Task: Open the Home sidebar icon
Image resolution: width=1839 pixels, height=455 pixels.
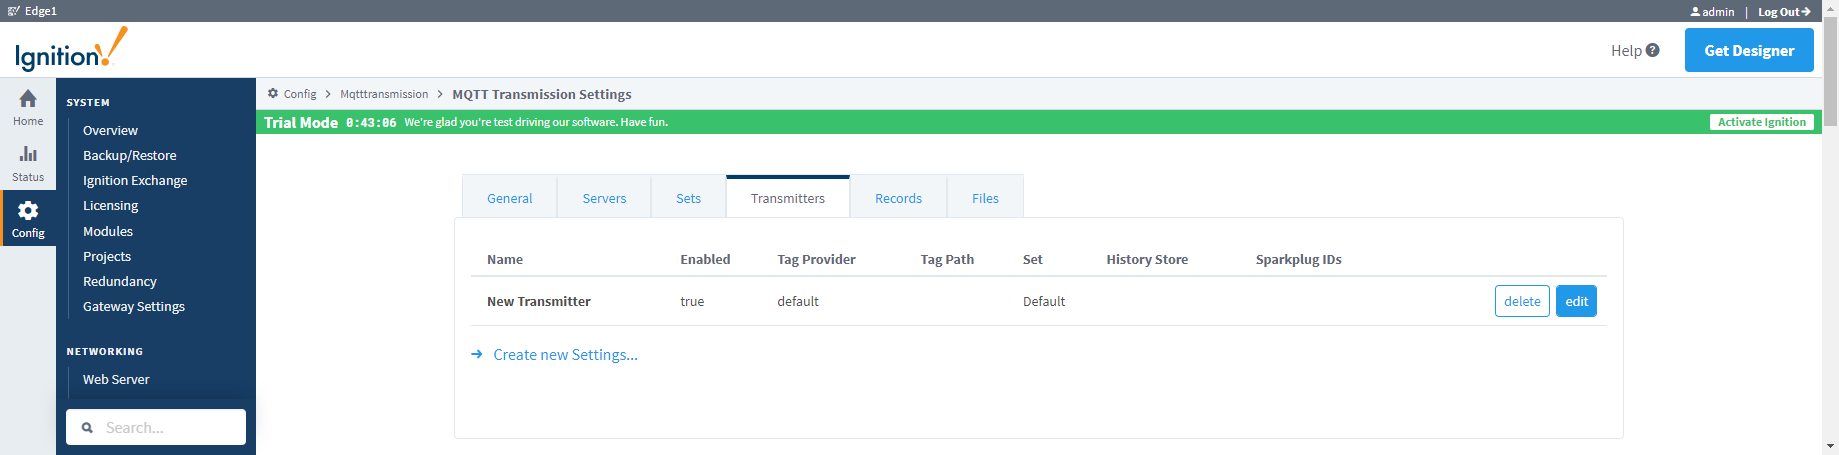Action: click(x=28, y=98)
